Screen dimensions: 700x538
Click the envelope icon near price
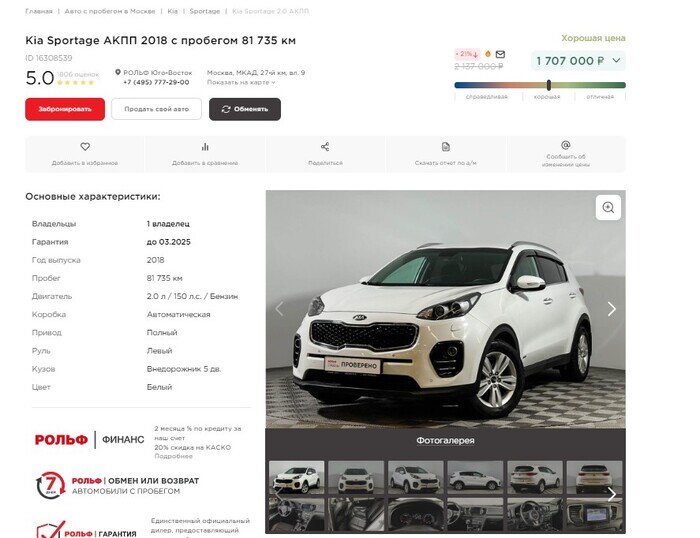[500, 54]
